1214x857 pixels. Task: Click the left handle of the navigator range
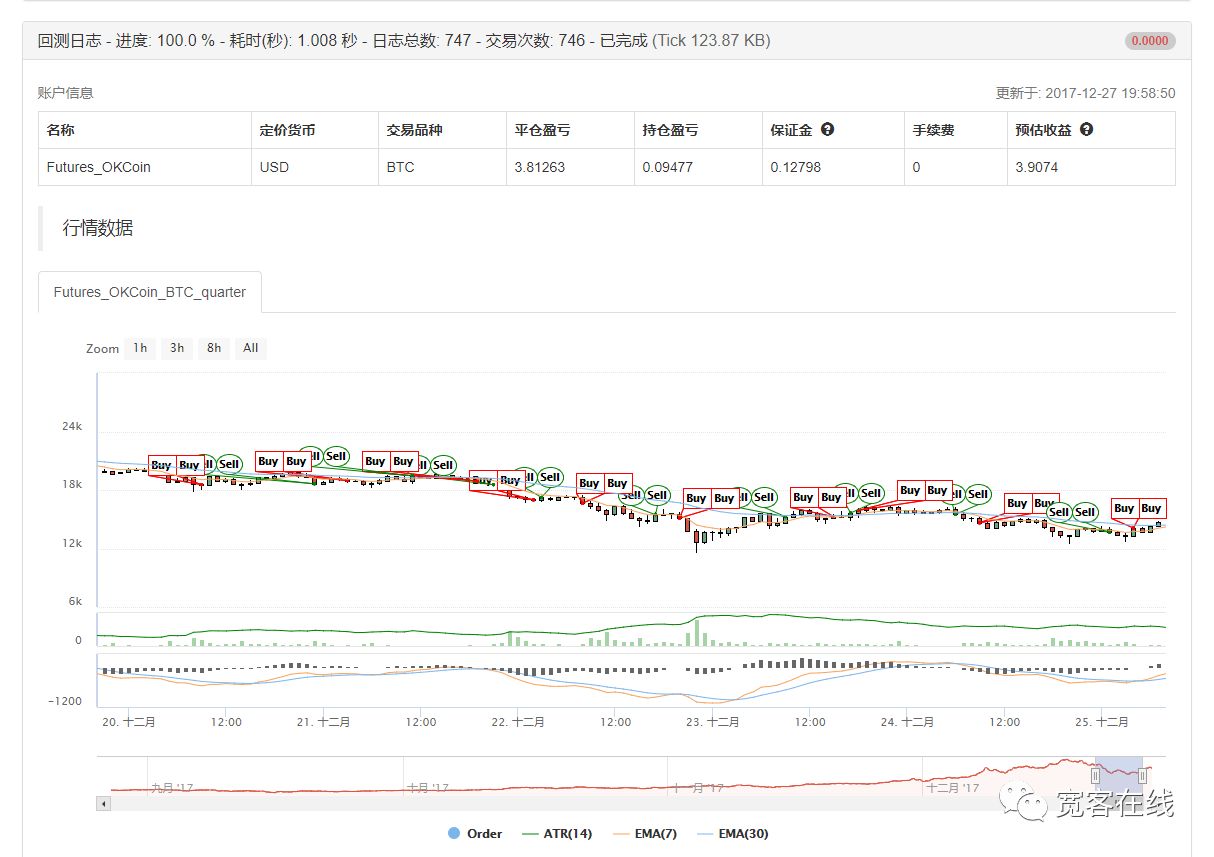(1096, 775)
